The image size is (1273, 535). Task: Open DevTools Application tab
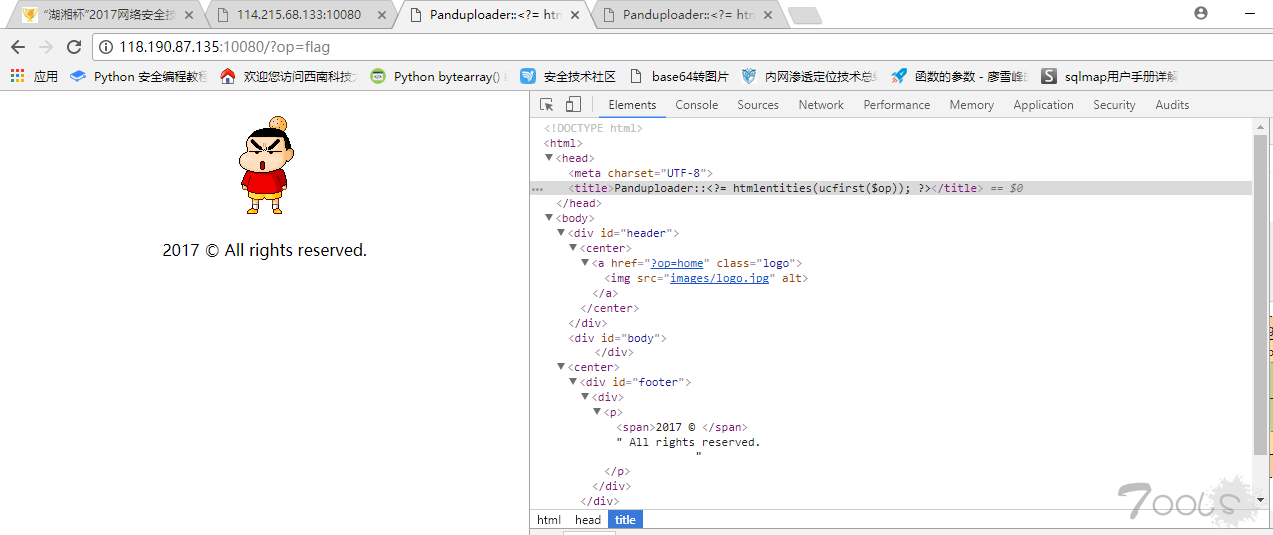1043,104
